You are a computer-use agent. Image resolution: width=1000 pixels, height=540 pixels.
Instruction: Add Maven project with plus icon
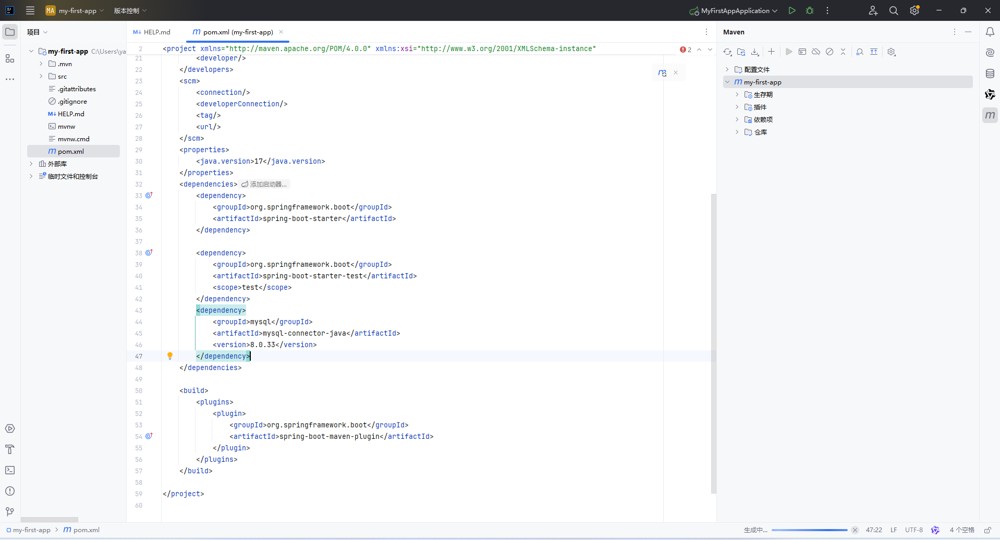(771, 52)
